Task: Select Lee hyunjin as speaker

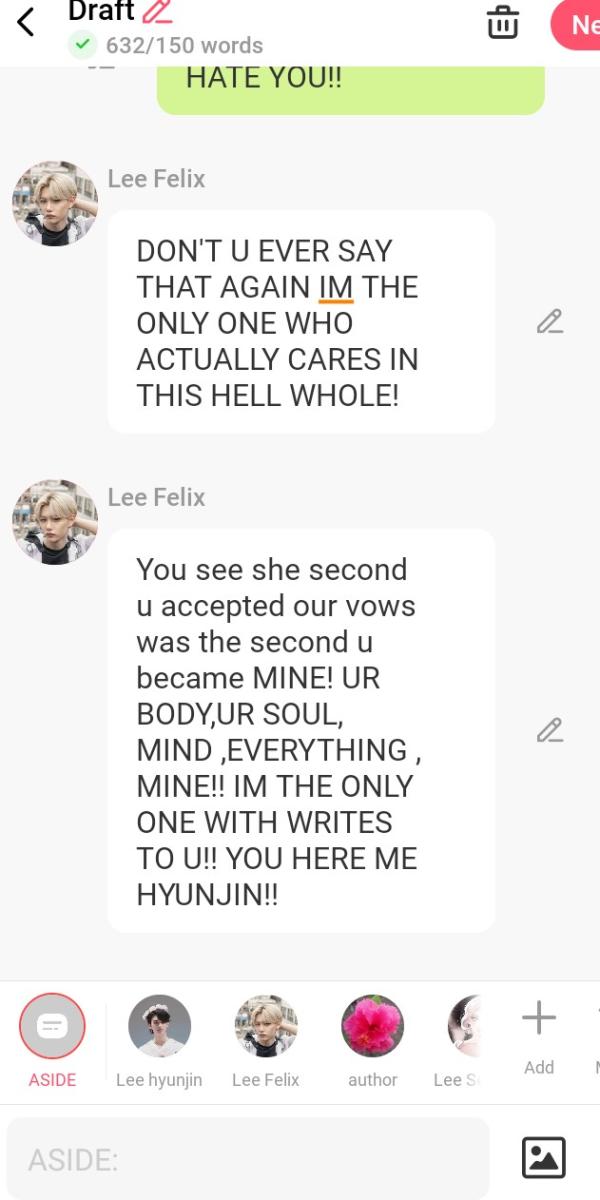Action: click(x=160, y=1040)
